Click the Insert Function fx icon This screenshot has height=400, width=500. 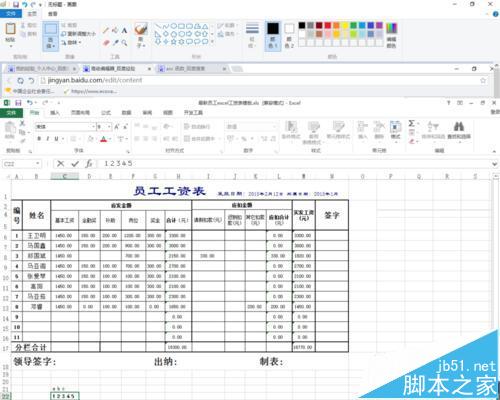point(89,164)
